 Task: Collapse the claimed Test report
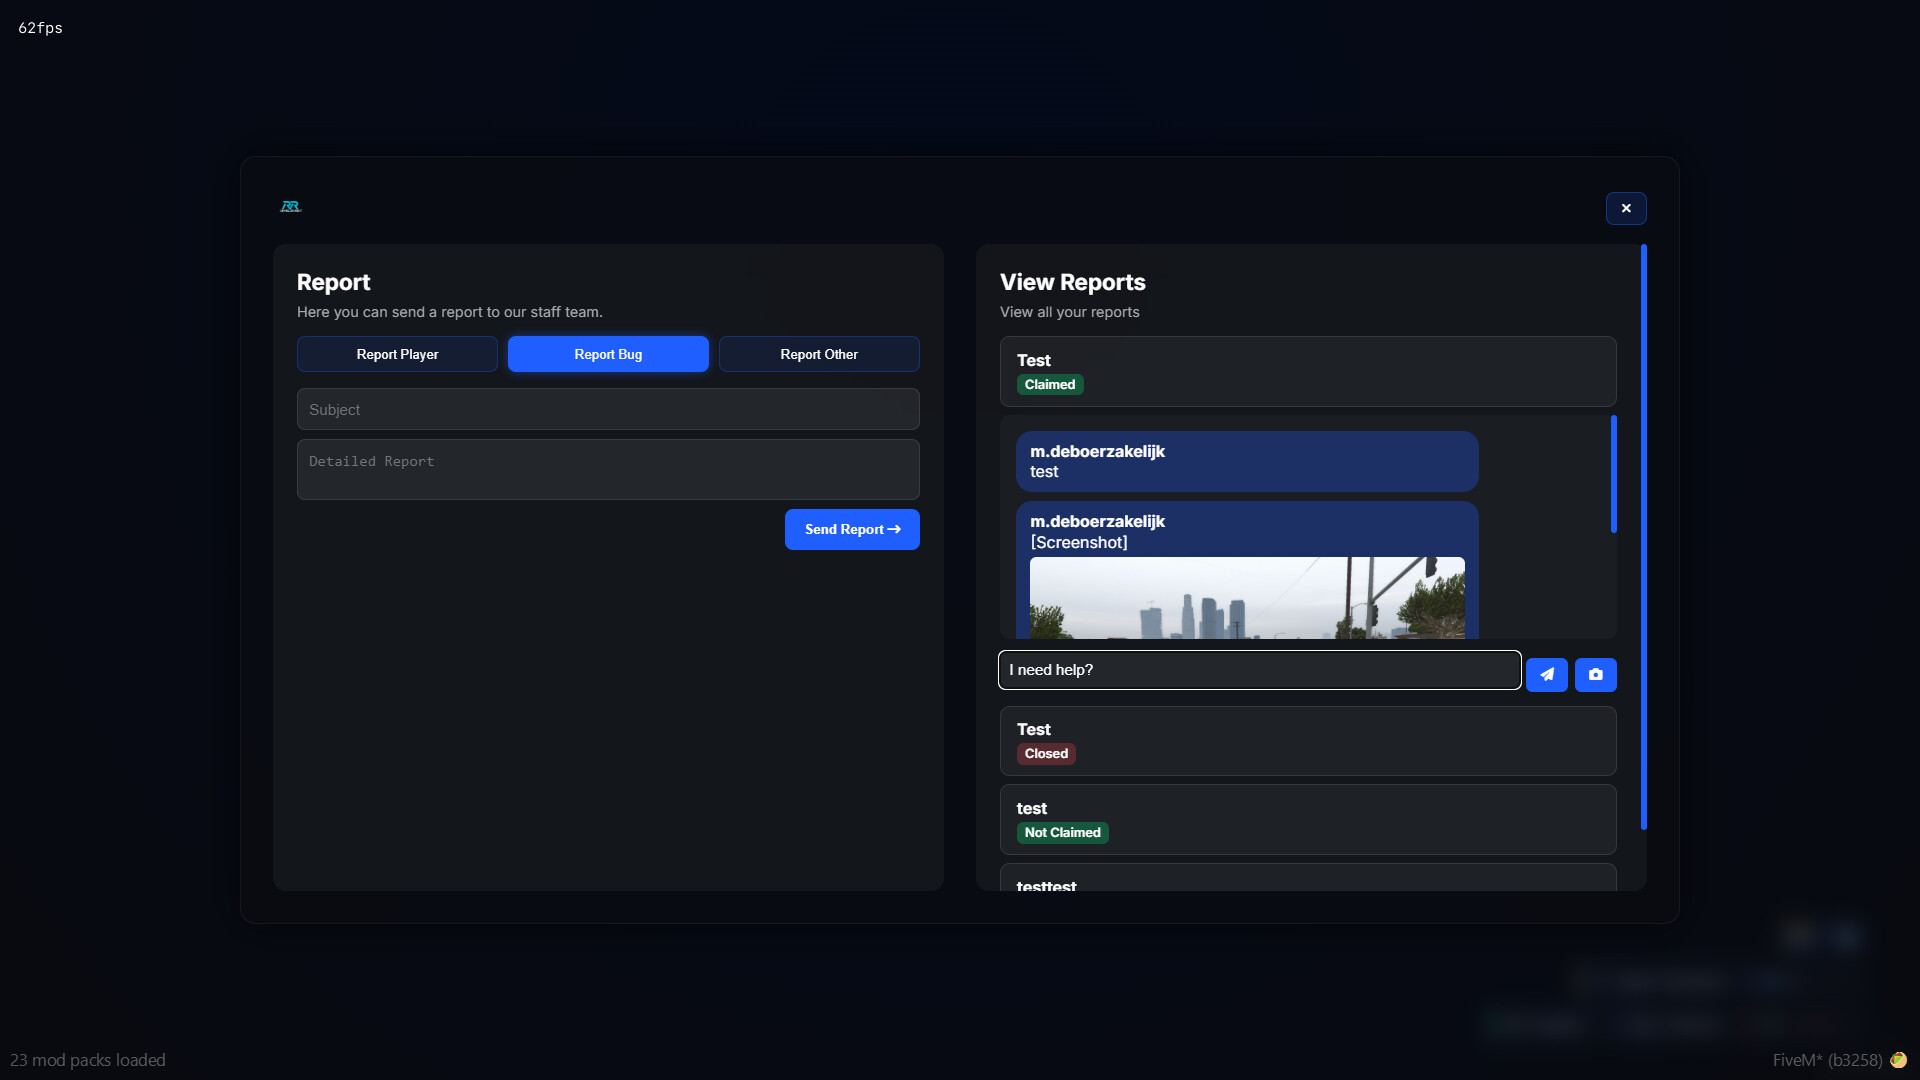[1307, 371]
